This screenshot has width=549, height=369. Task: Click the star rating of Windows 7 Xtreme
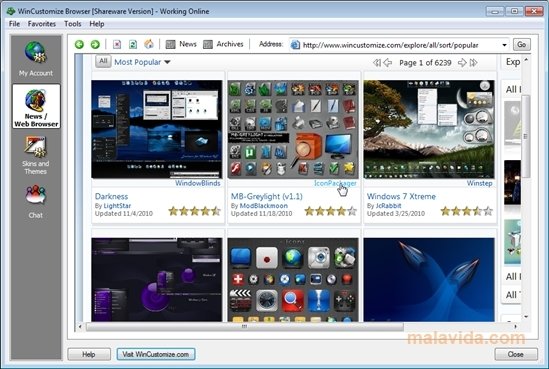467,211
